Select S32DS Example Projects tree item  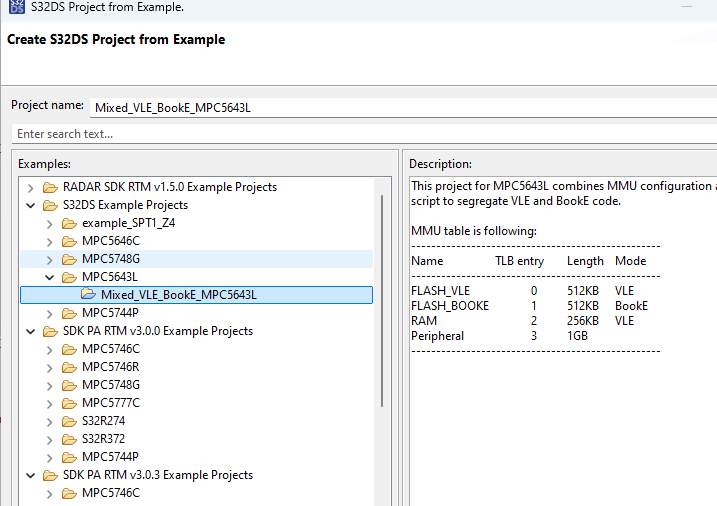point(125,205)
